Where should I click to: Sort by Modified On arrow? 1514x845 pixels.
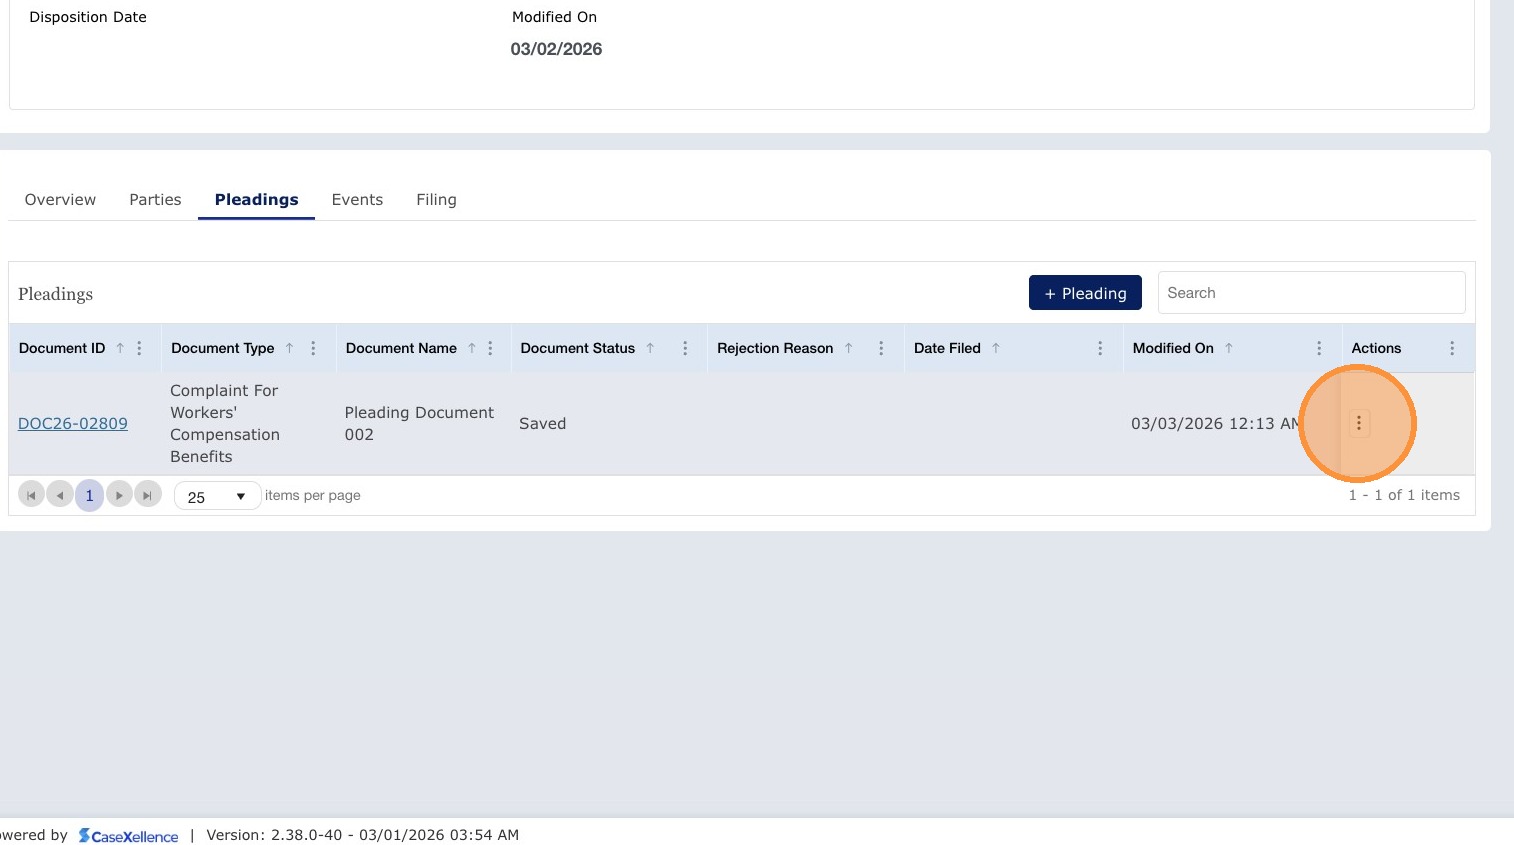(x=1229, y=348)
